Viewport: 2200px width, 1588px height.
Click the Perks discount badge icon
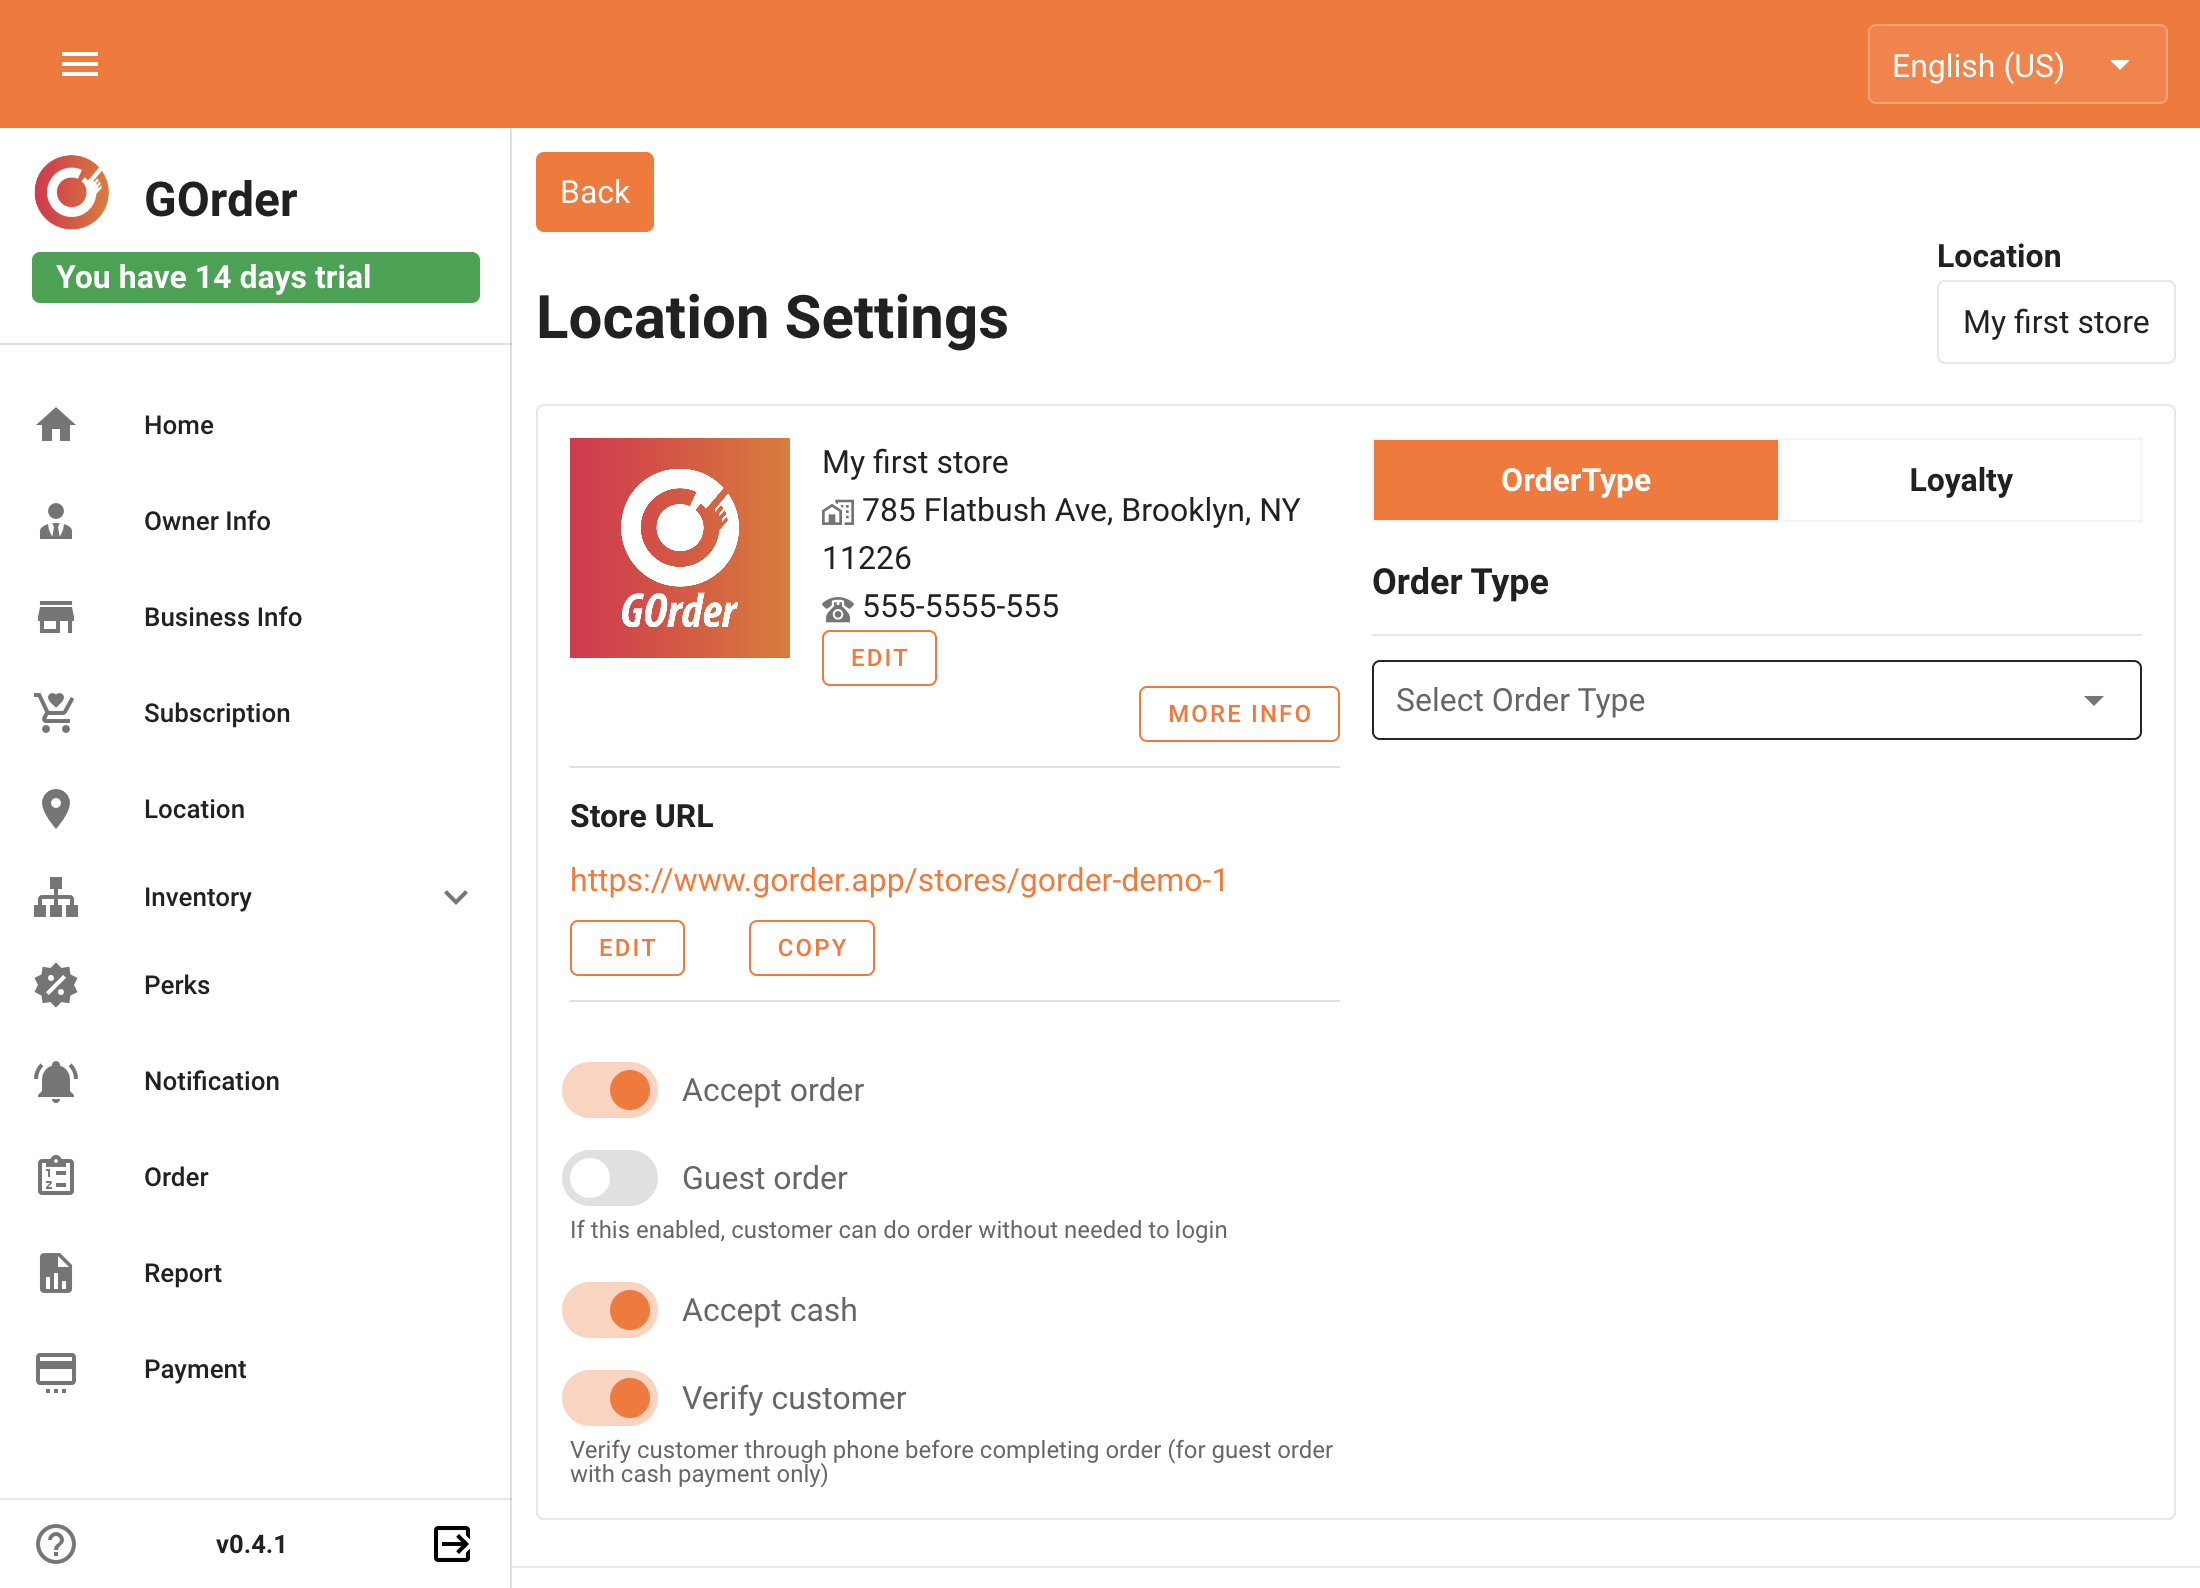click(x=56, y=985)
